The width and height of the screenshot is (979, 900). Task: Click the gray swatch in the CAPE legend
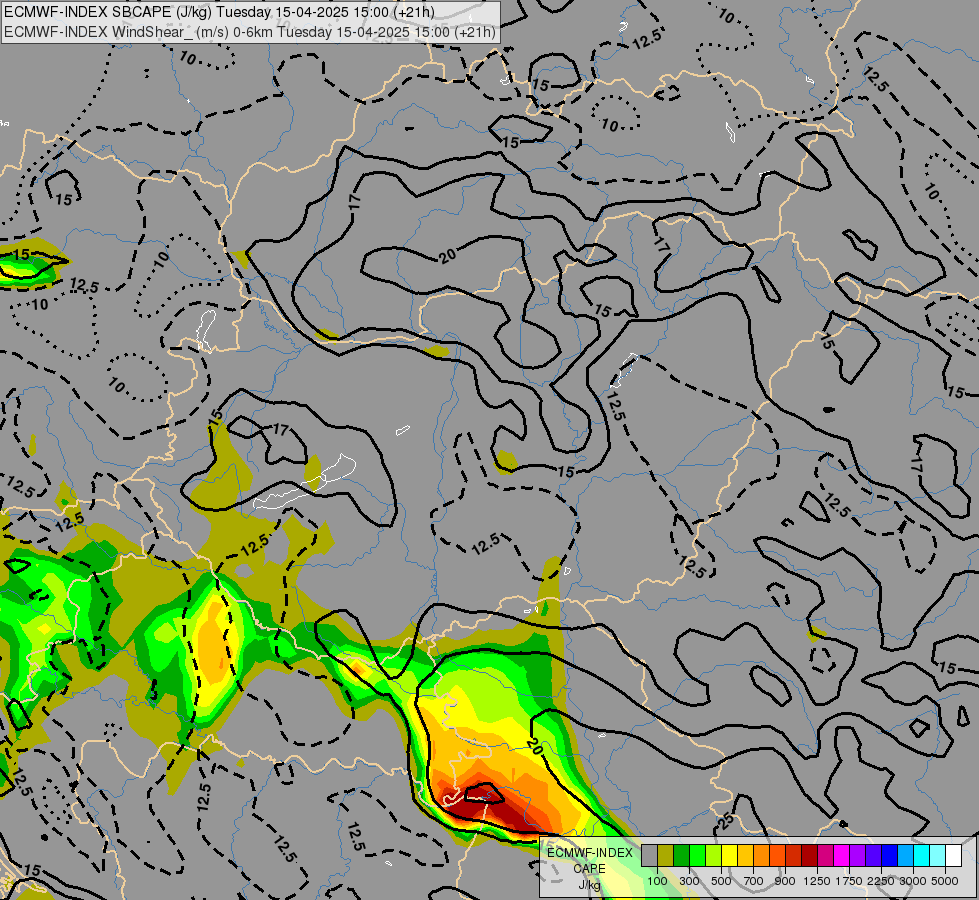tap(649, 855)
